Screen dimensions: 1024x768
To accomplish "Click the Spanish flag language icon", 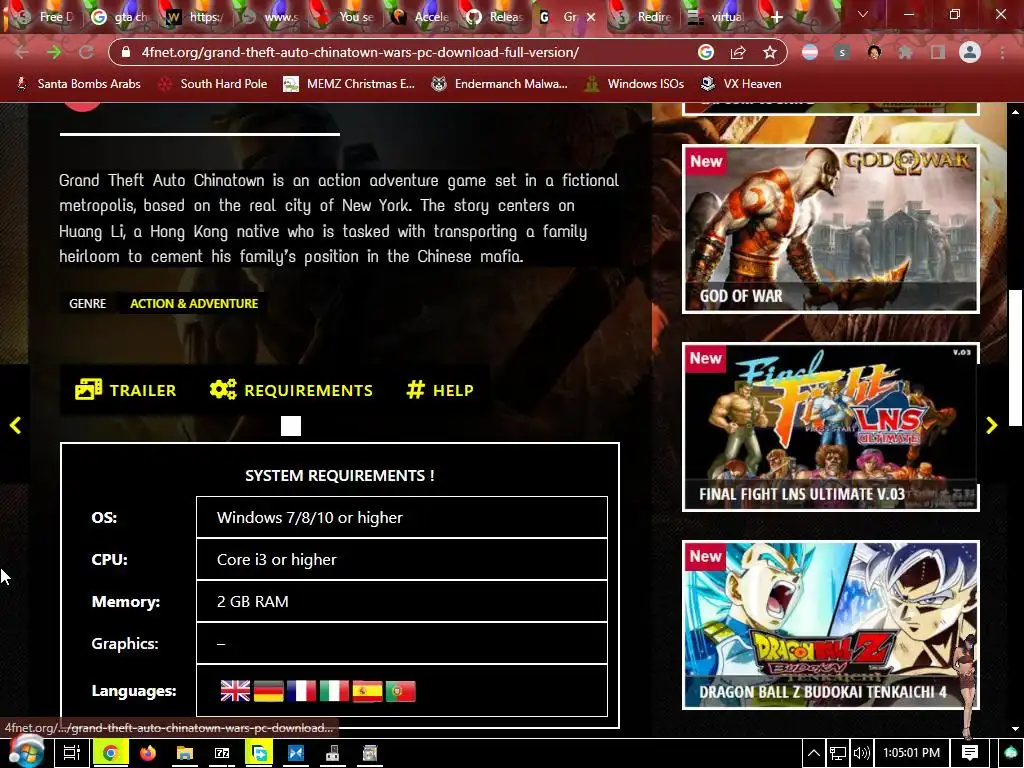I will pos(368,691).
